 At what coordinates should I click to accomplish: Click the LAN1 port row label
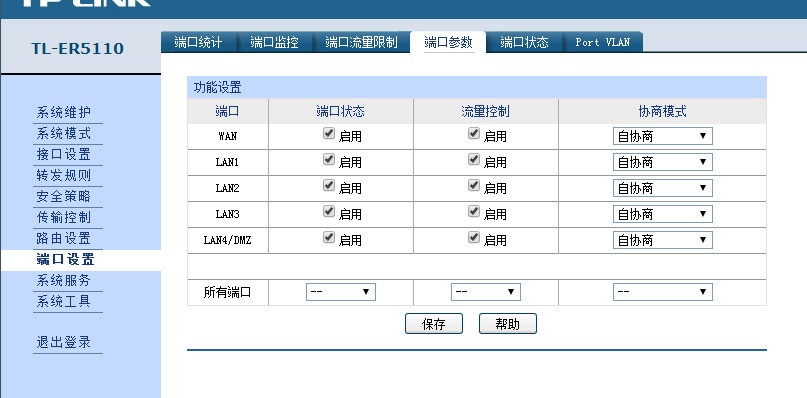(x=227, y=162)
